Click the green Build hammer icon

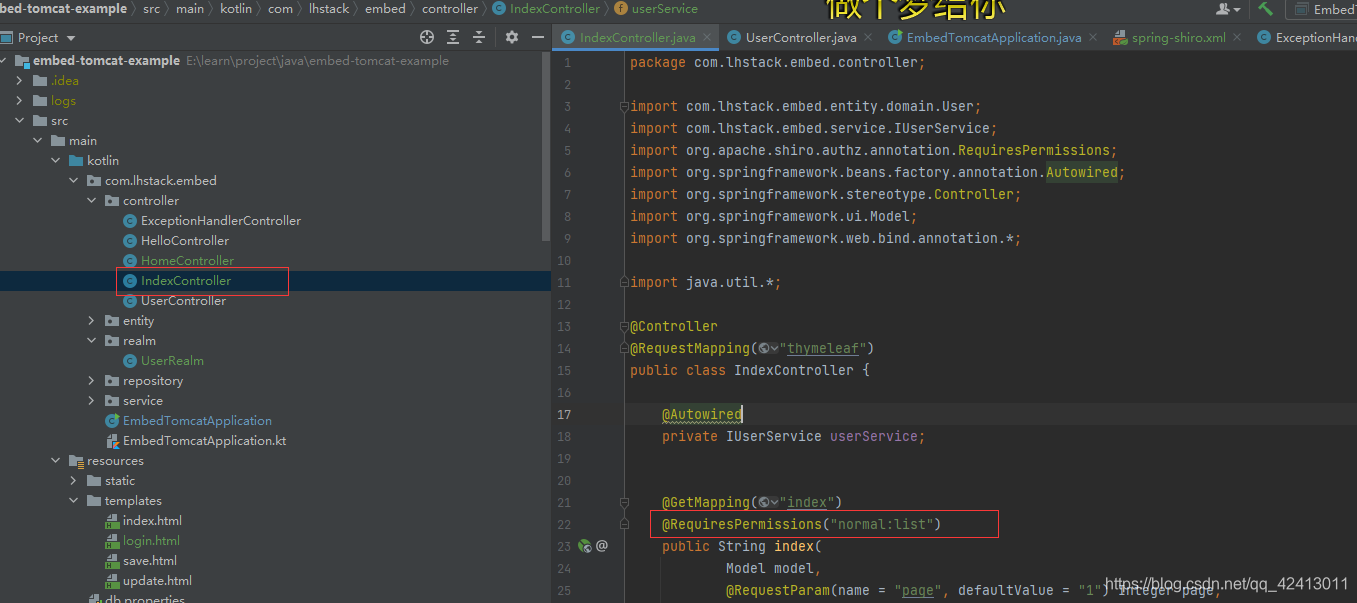pyautogui.click(x=1266, y=9)
